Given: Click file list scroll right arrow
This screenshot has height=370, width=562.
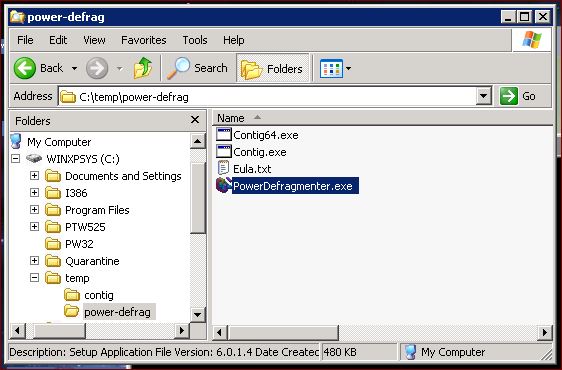Looking at the screenshot, I should pos(545,333).
